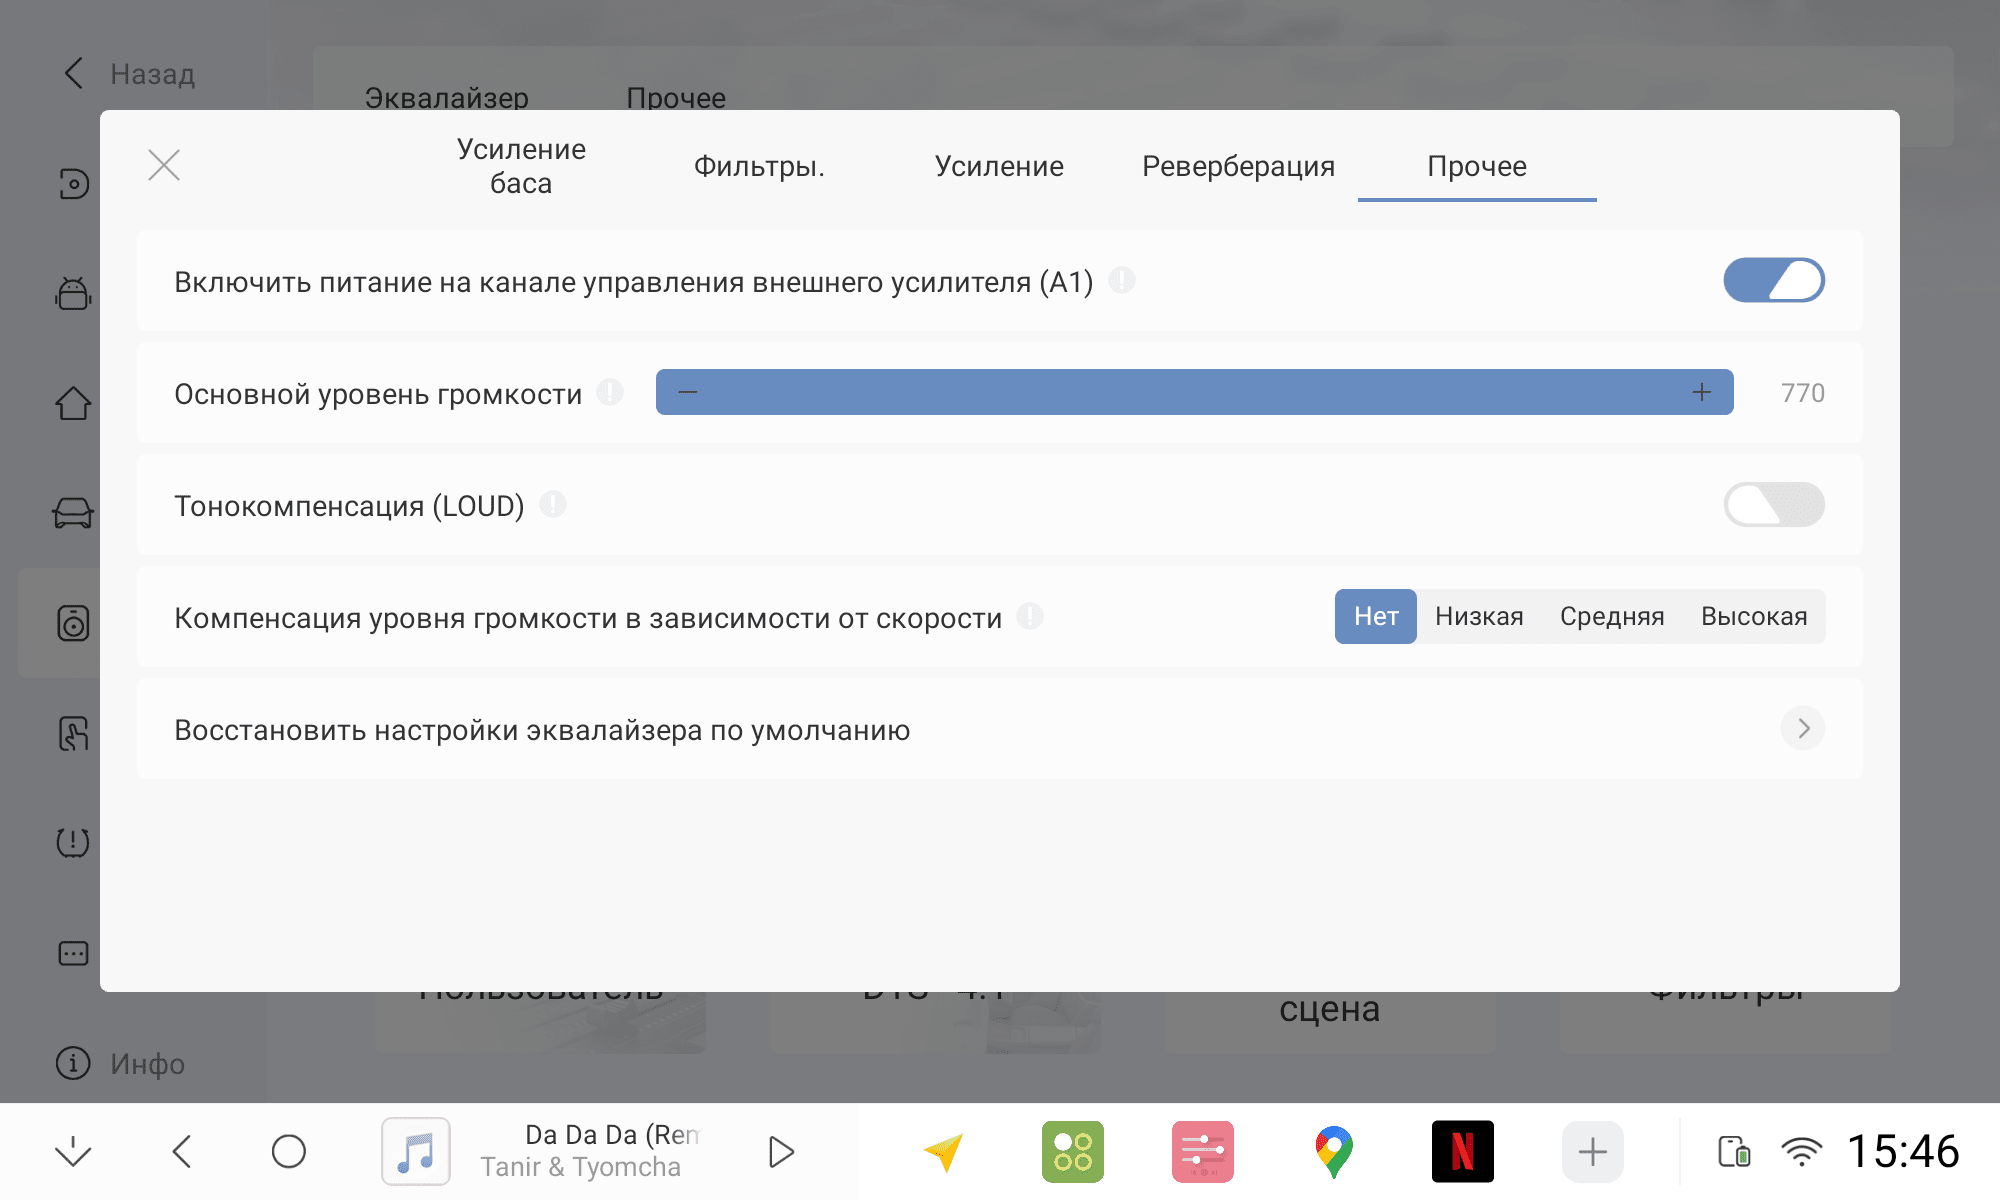Open the Усиление tab
Screen dimensions: 2000x1200
[999, 166]
